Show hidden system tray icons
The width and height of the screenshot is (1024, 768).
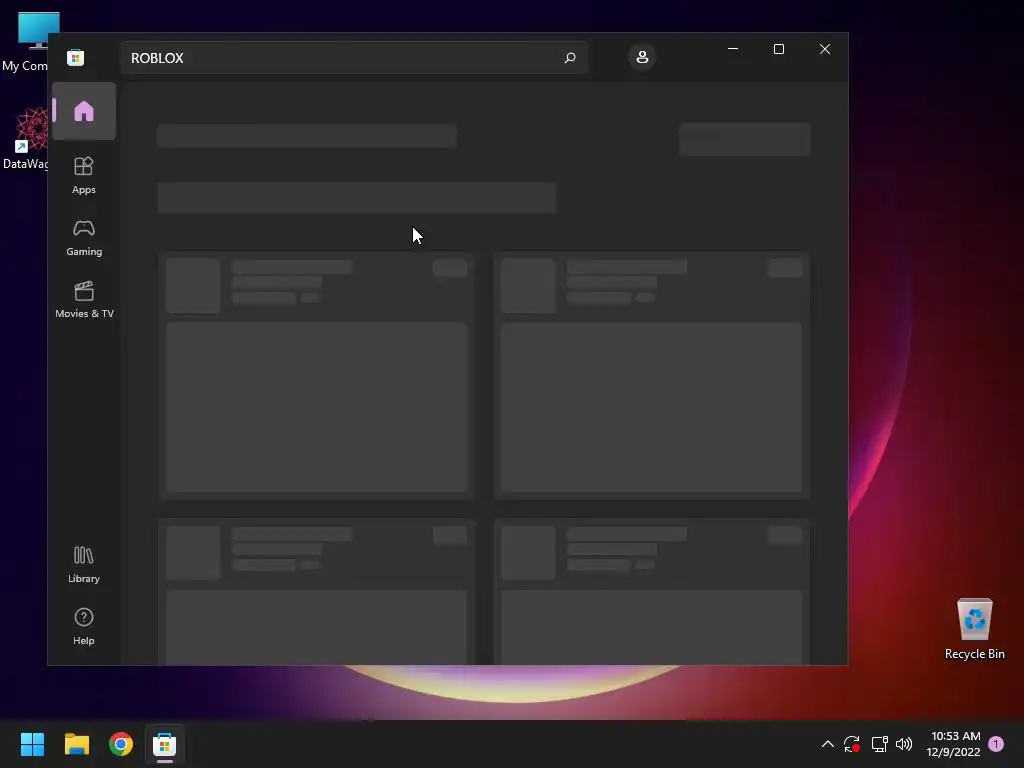coord(827,744)
